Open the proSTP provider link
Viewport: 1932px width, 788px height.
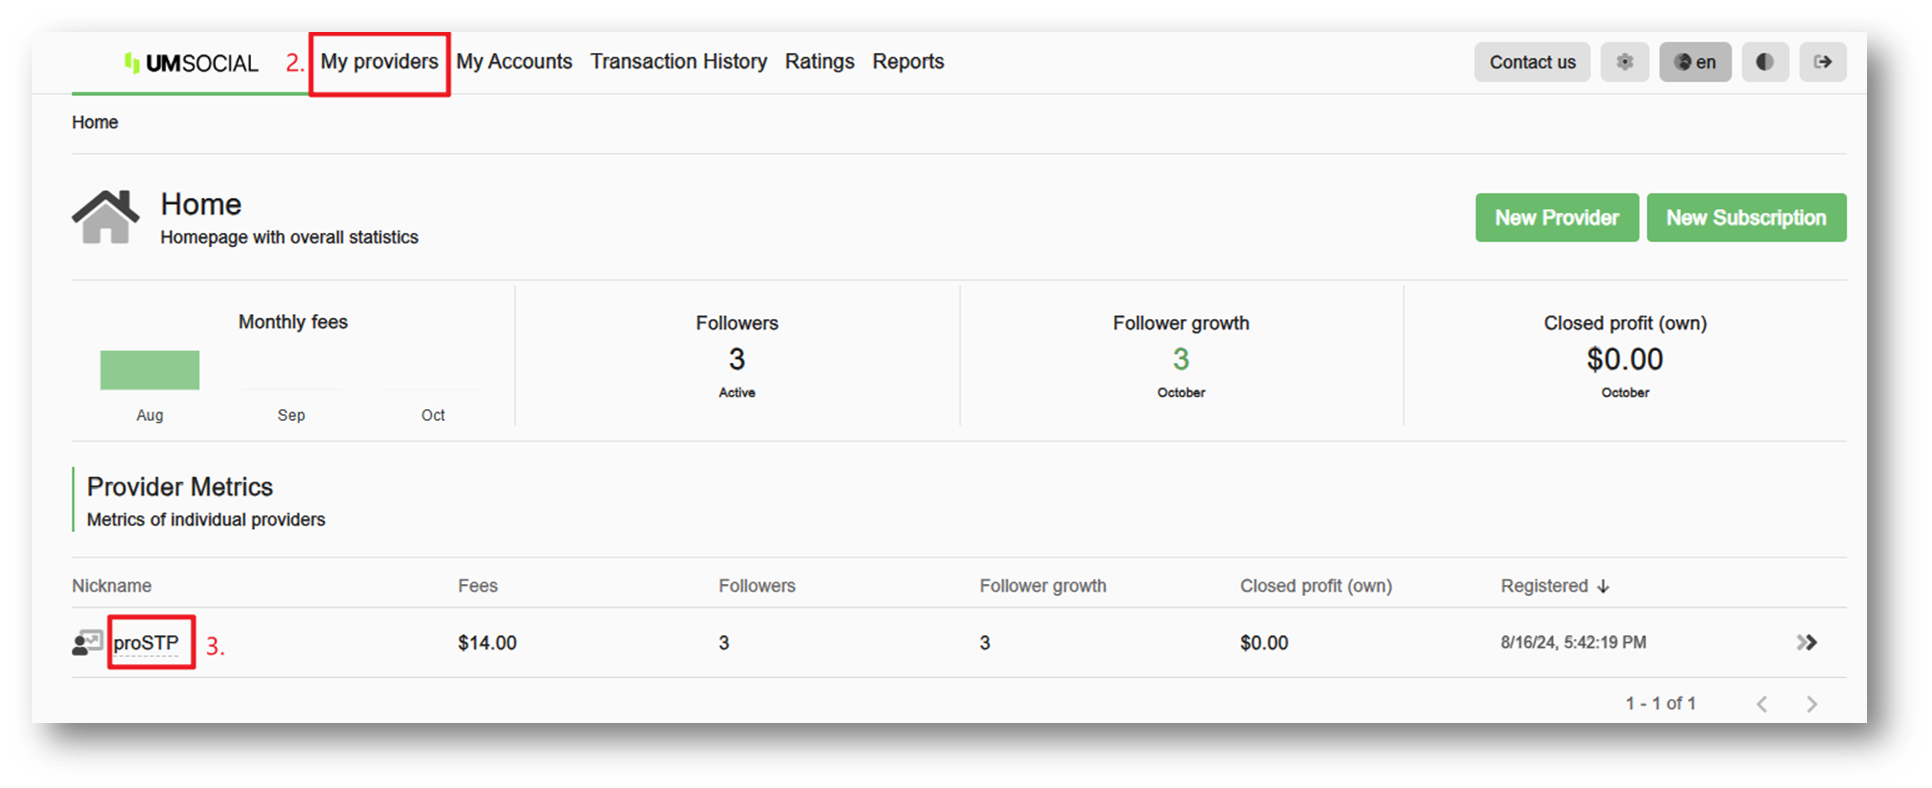click(146, 643)
